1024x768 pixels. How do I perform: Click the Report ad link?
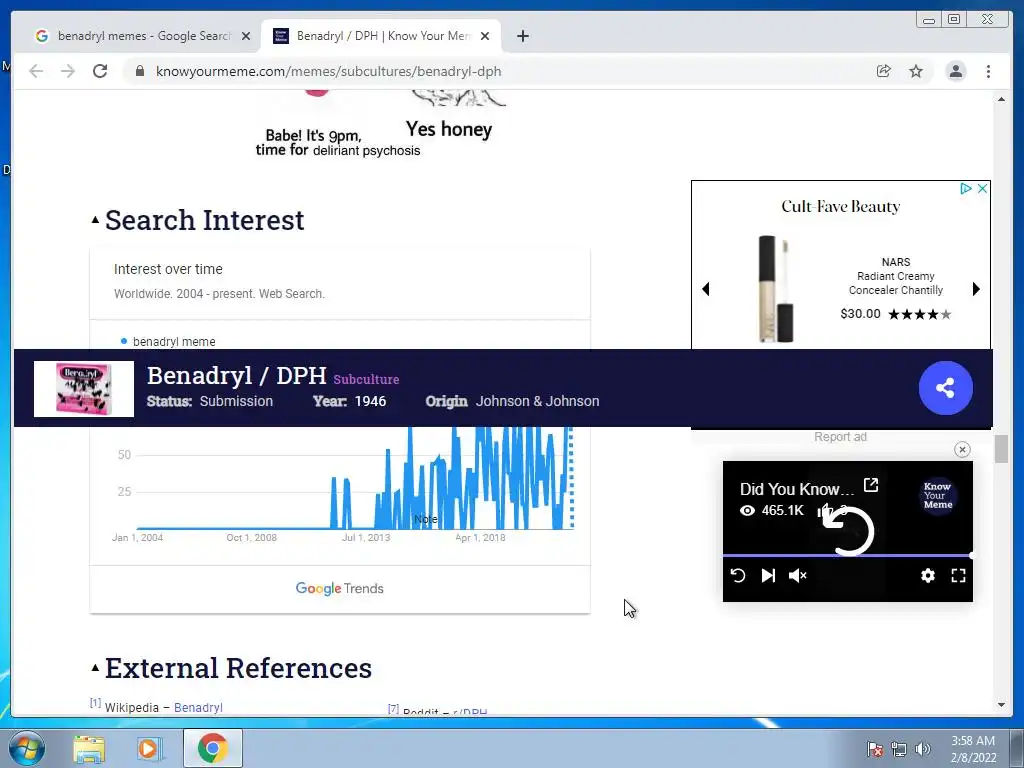click(840, 437)
